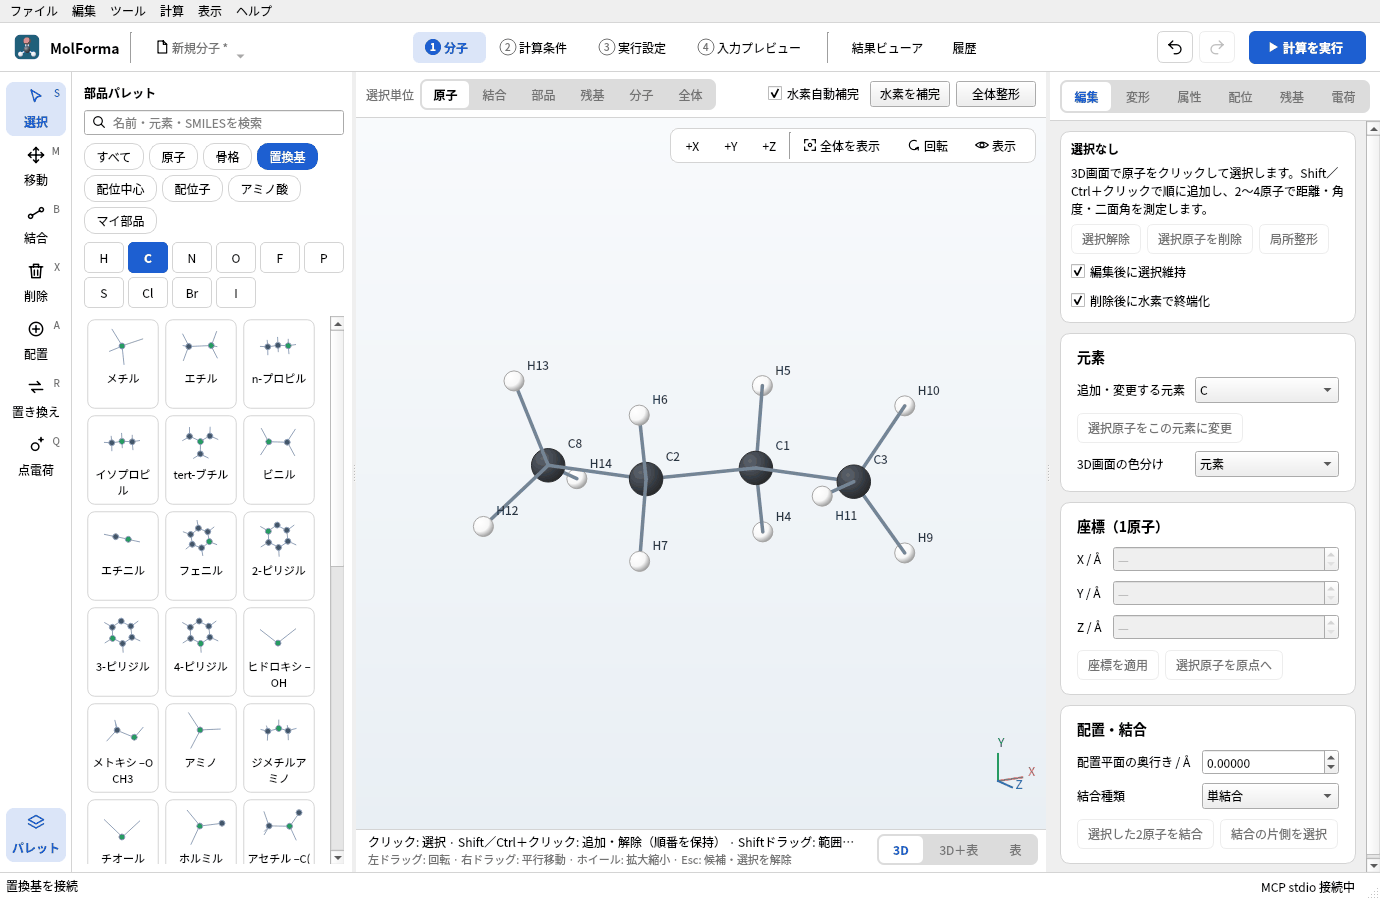This screenshot has height=900, width=1380.
Task: Increase 配置平面の奥行き stepper value
Action: pos(1331,757)
